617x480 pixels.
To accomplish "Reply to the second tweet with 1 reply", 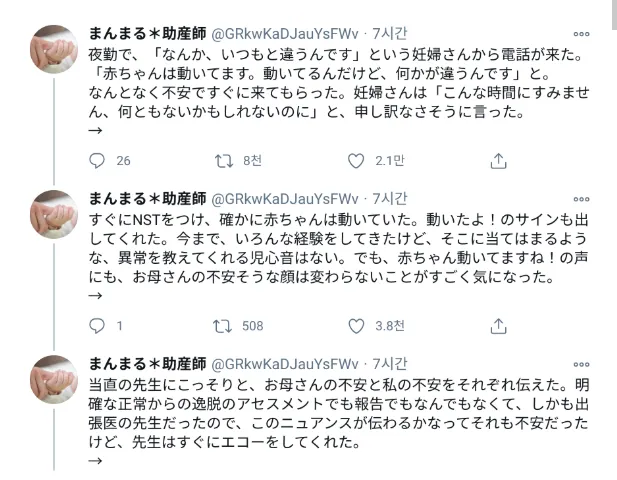I will click(x=97, y=326).
